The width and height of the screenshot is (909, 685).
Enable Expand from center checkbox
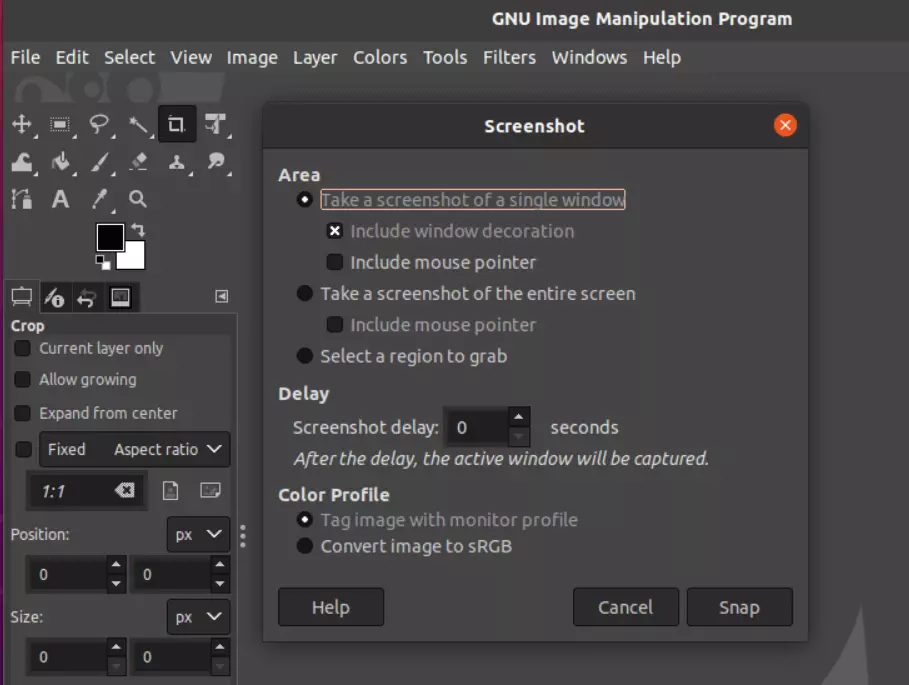[x=23, y=413]
